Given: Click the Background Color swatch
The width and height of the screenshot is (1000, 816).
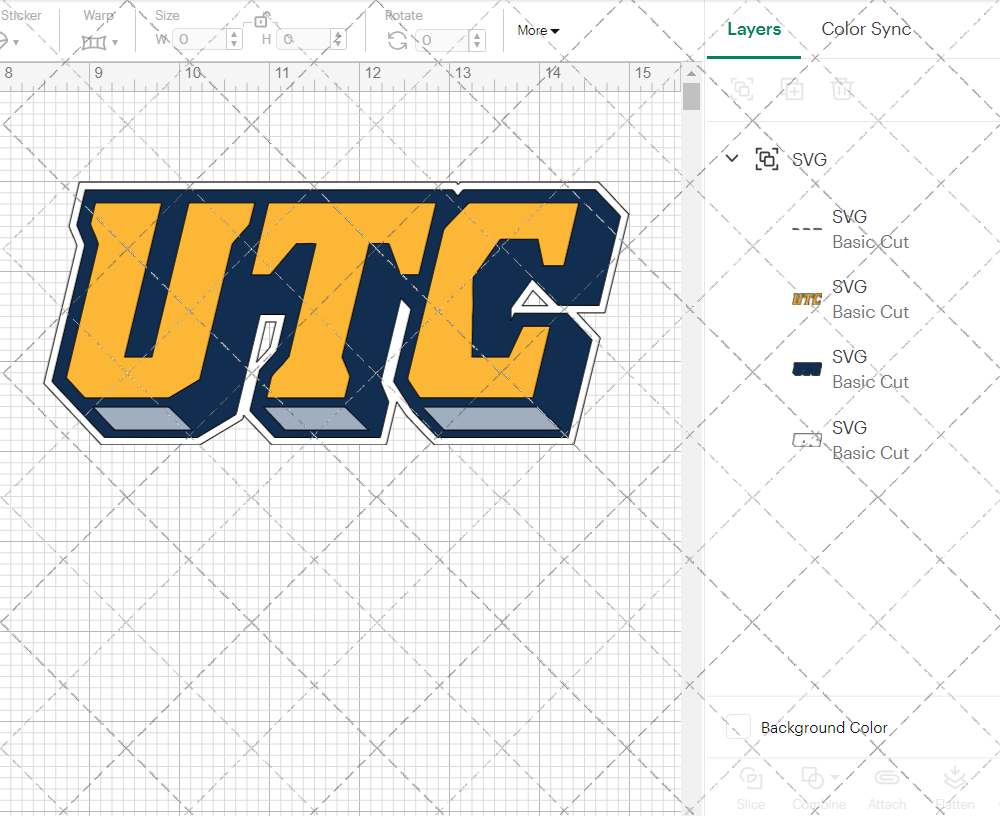Looking at the screenshot, I should tap(737, 728).
